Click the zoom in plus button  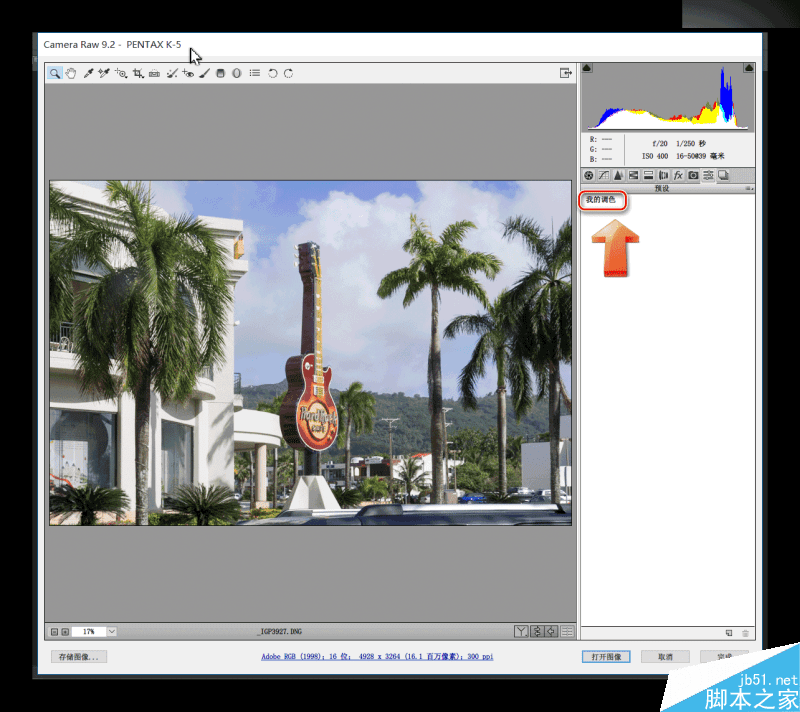pos(65,631)
